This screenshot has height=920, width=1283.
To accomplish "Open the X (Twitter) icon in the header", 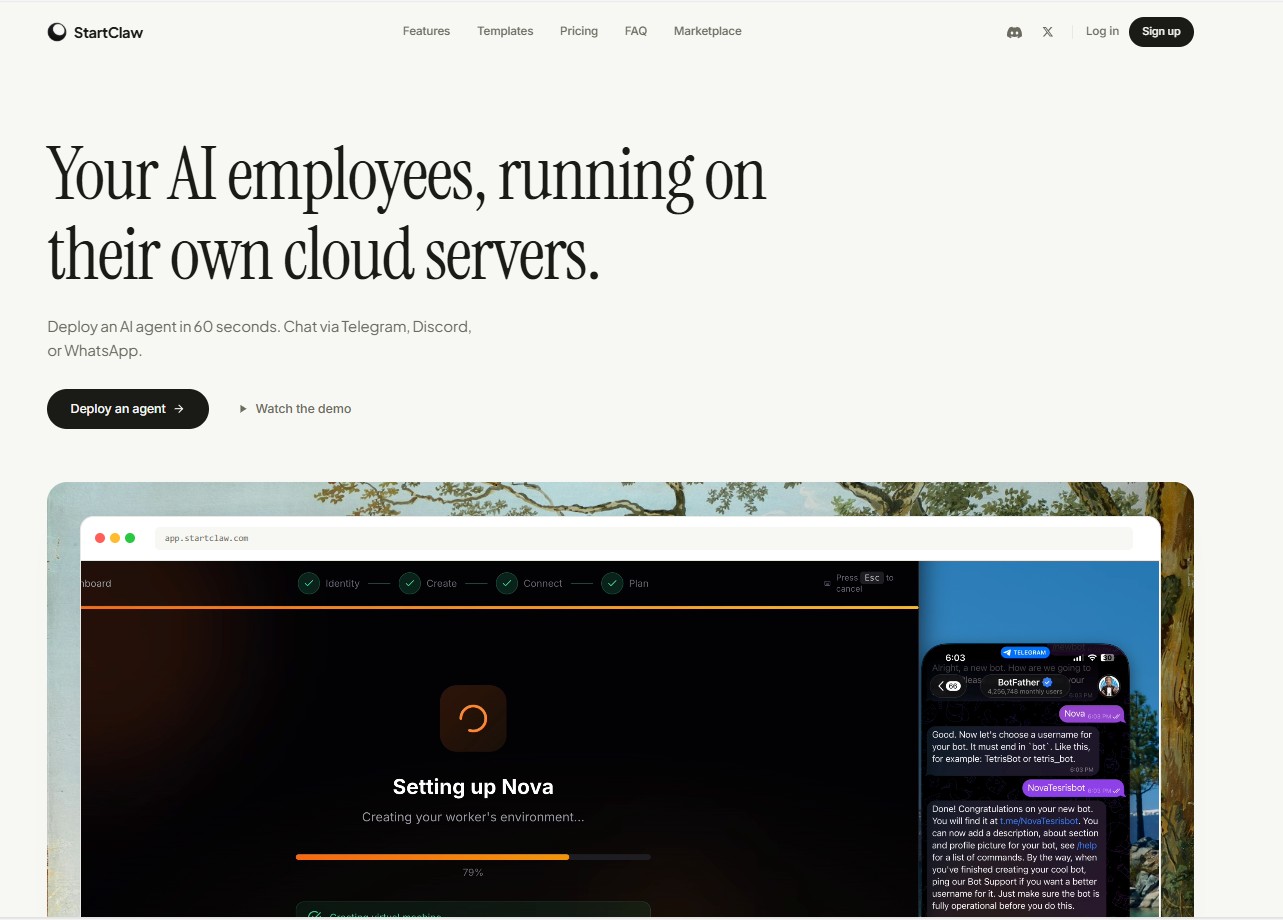I will point(1047,31).
